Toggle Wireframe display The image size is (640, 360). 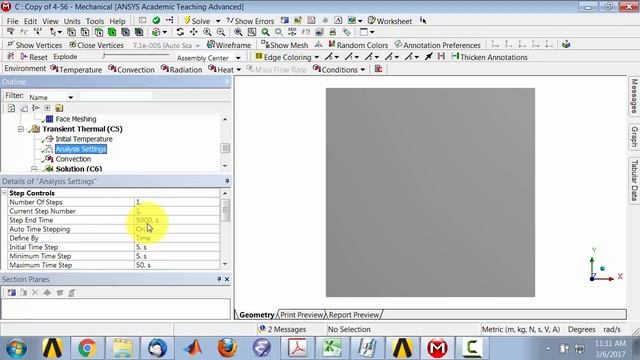pos(229,45)
